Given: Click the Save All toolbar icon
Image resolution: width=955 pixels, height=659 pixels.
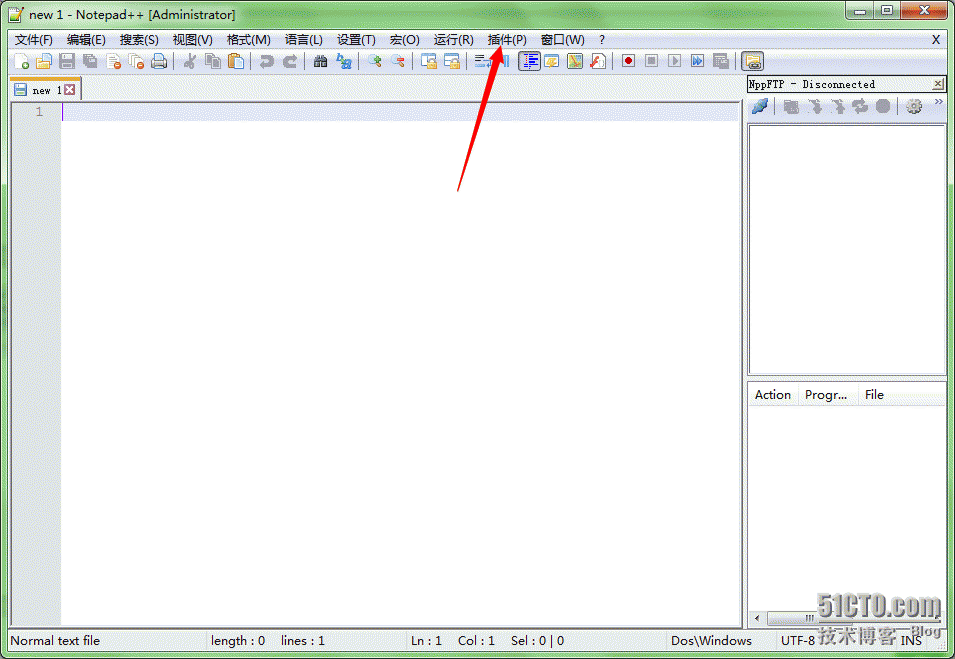Looking at the screenshot, I should (90, 62).
